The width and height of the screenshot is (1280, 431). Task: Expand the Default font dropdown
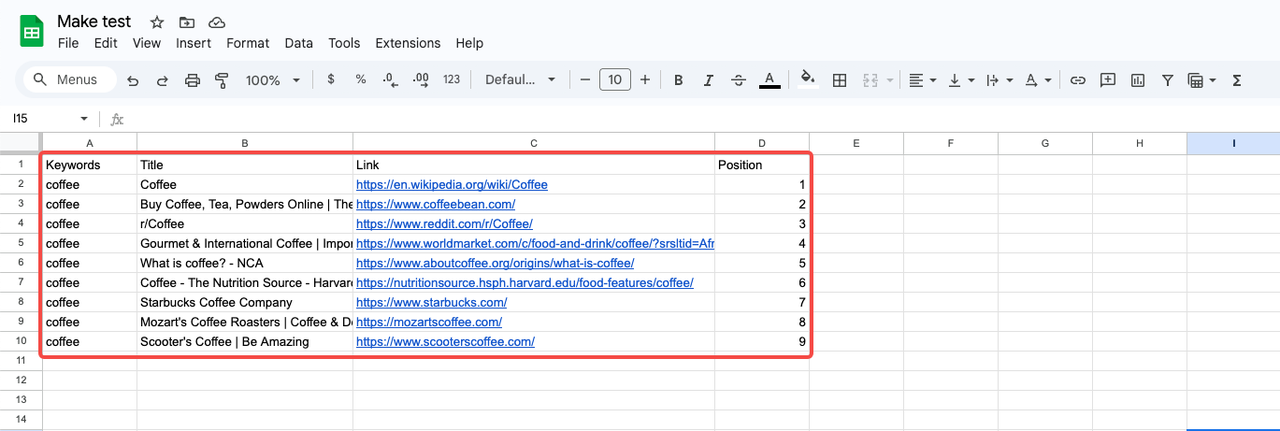pos(520,80)
